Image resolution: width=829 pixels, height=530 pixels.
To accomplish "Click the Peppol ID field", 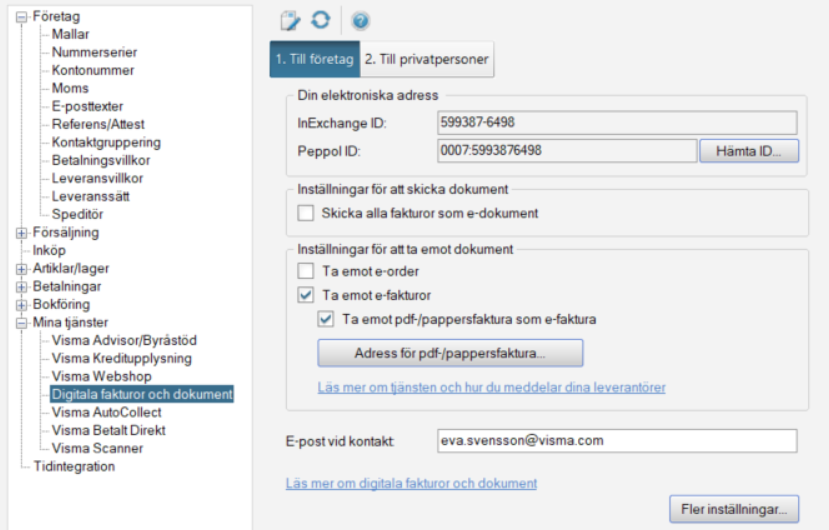I will click(x=567, y=151).
